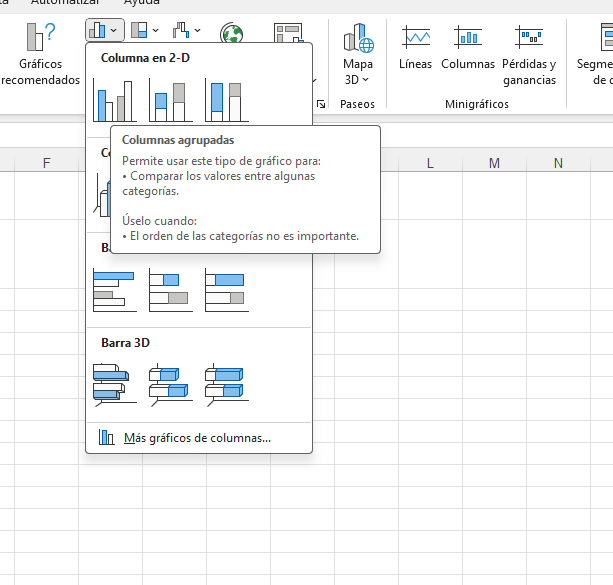Click the PivotChart icon
613x585 pixels.
pyautogui.click(x=289, y=33)
